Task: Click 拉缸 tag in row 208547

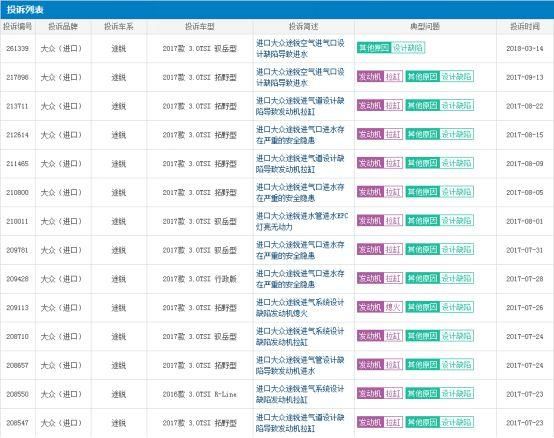Action: (x=393, y=422)
